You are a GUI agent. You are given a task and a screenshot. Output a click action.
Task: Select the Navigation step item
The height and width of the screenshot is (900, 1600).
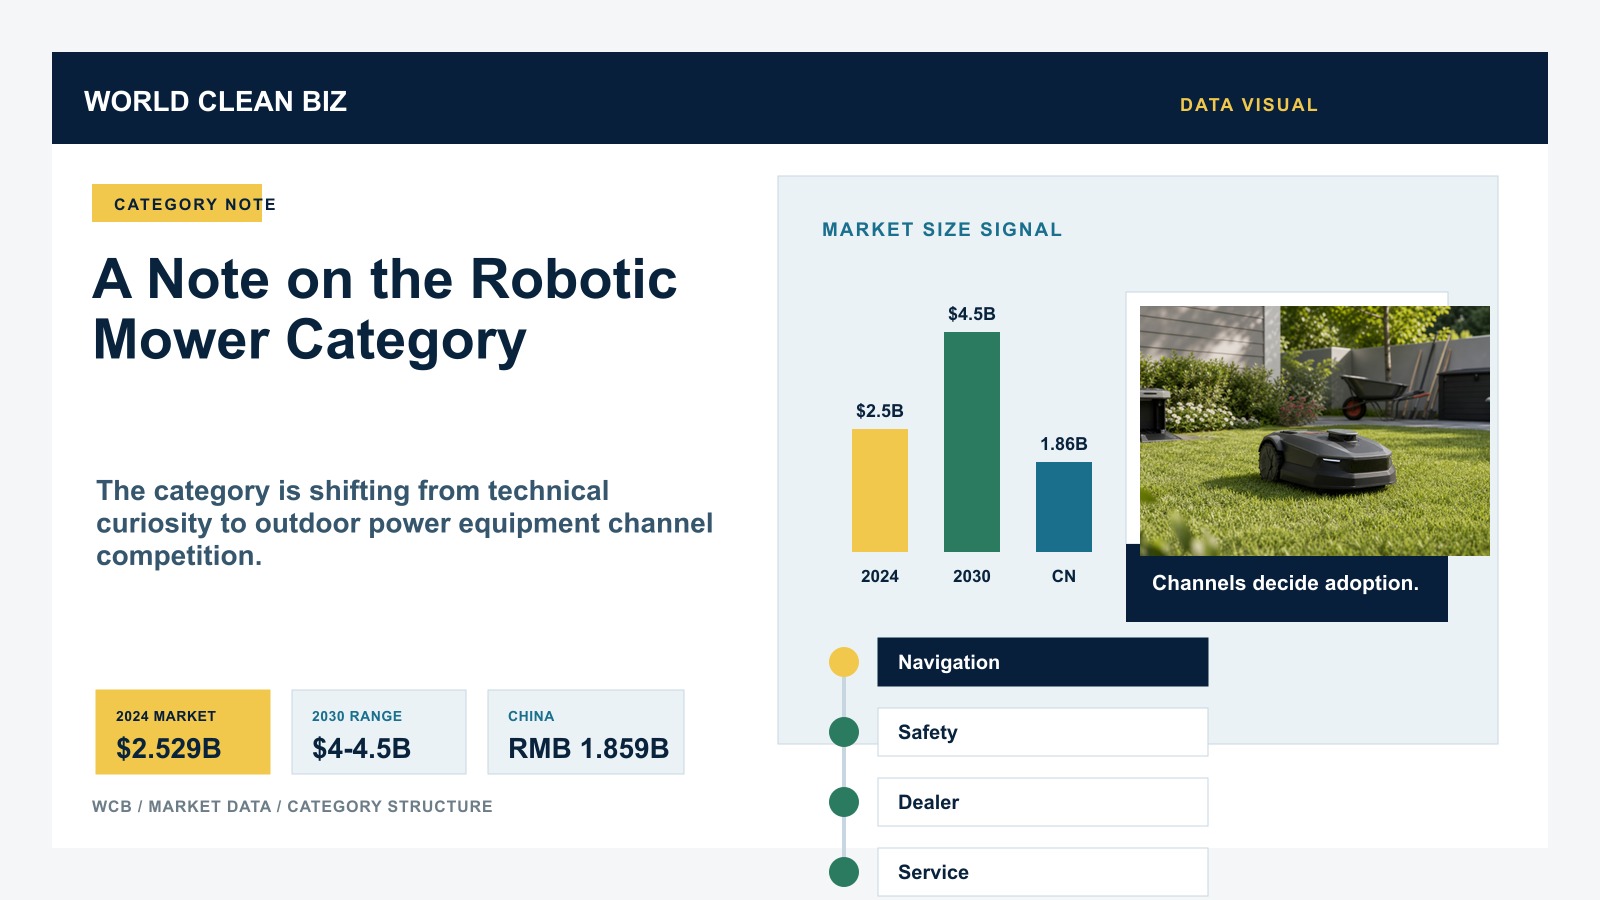click(1043, 662)
